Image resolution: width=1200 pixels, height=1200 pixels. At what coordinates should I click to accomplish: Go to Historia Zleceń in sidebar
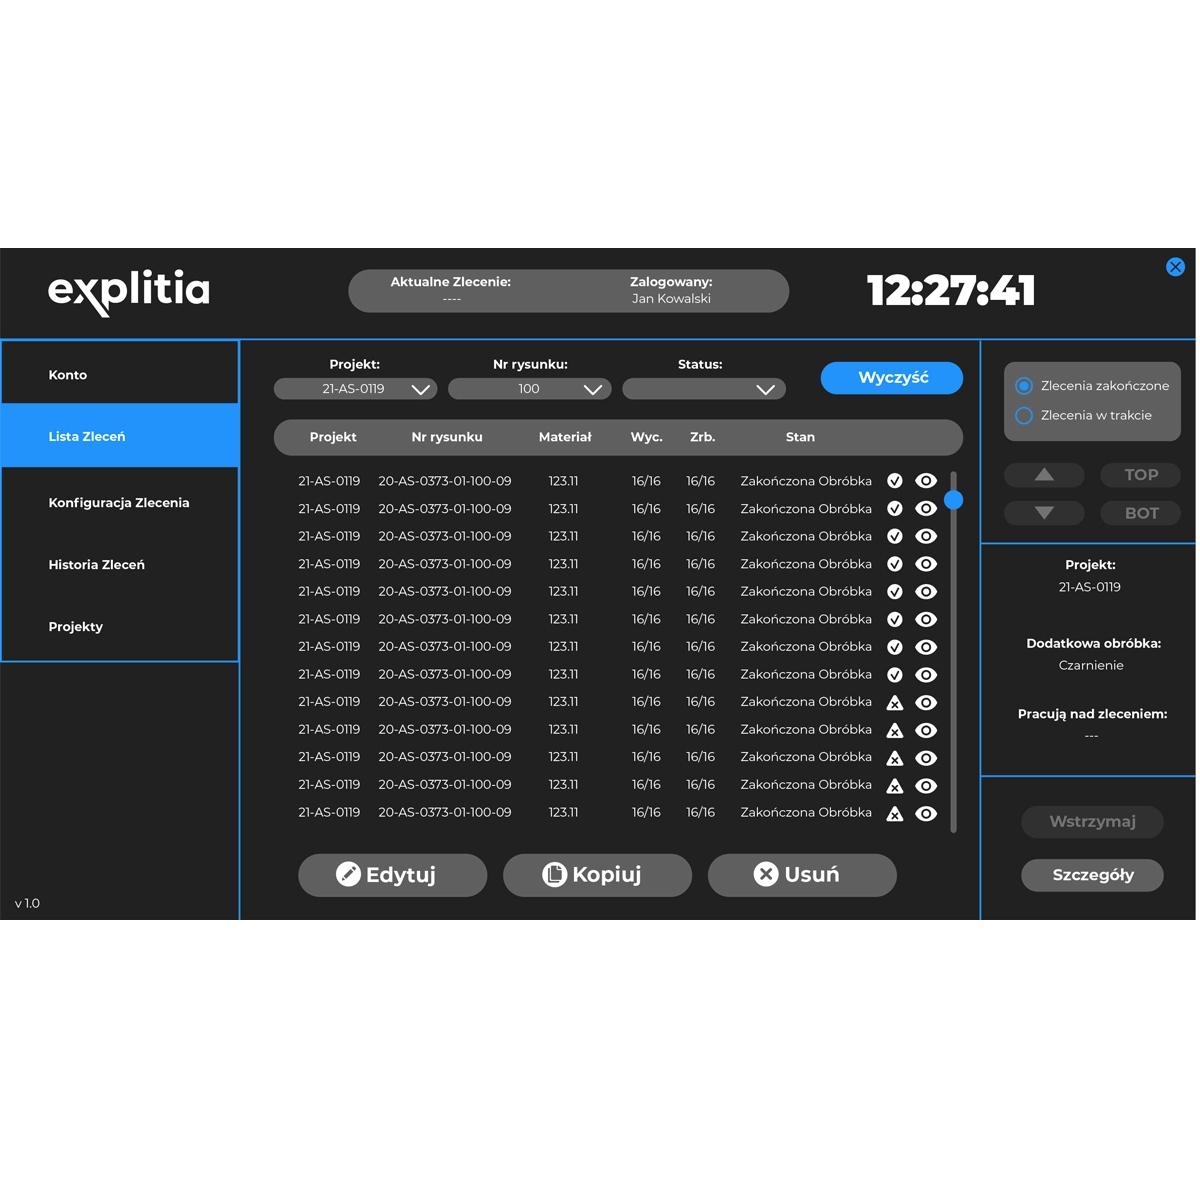click(x=97, y=565)
